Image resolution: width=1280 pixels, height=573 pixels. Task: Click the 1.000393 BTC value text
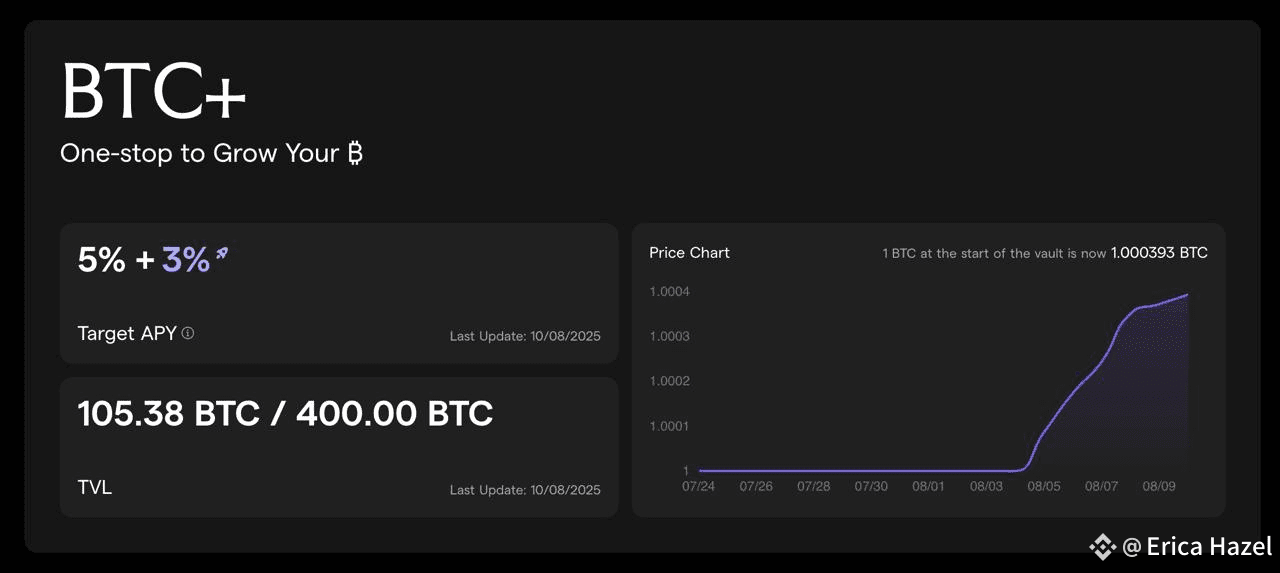(x=1159, y=253)
